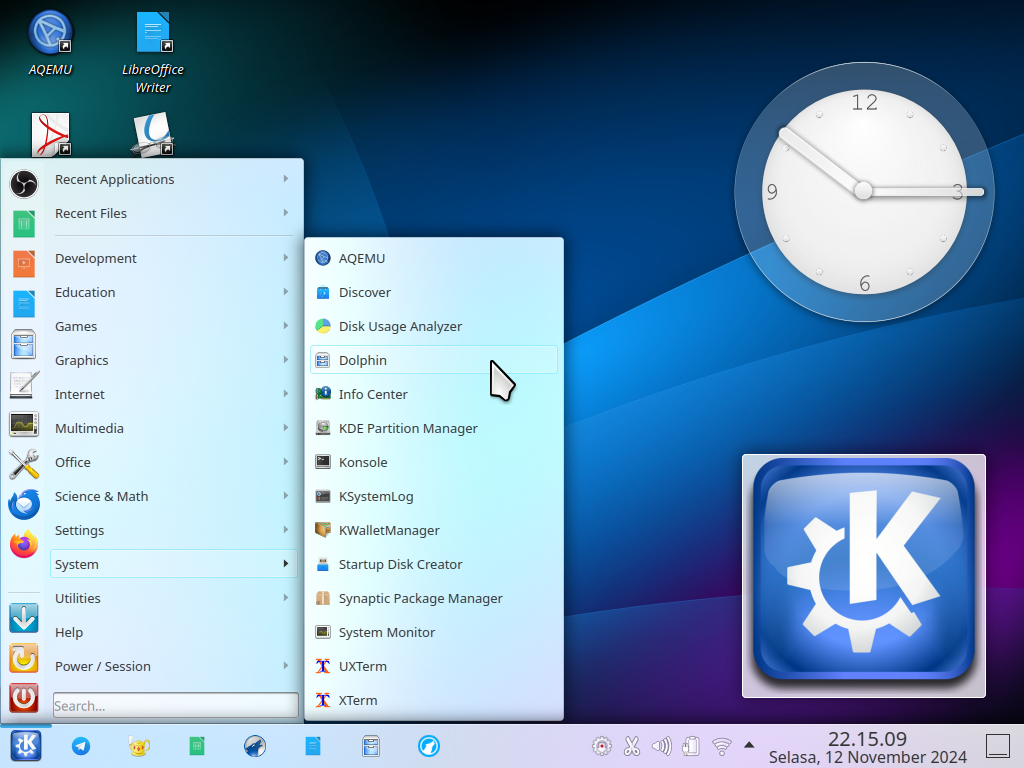Open file manager drawer icon in favorites column
This screenshot has width=1024, height=768.
(x=24, y=344)
